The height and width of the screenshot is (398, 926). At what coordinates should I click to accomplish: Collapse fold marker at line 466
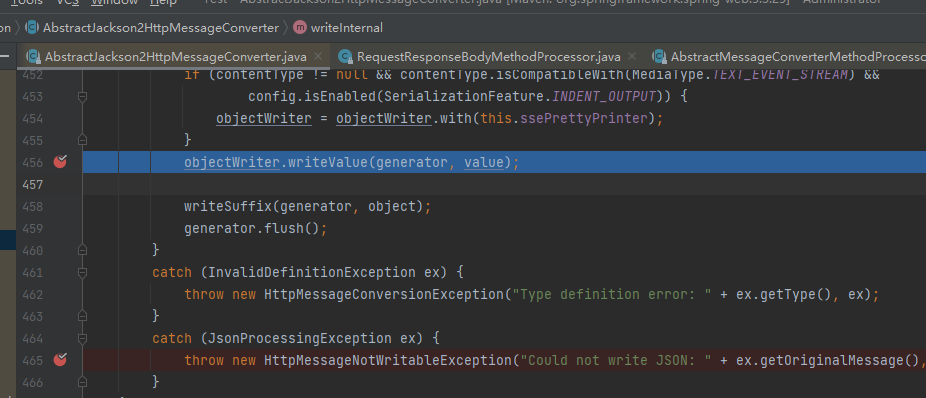pos(83,382)
